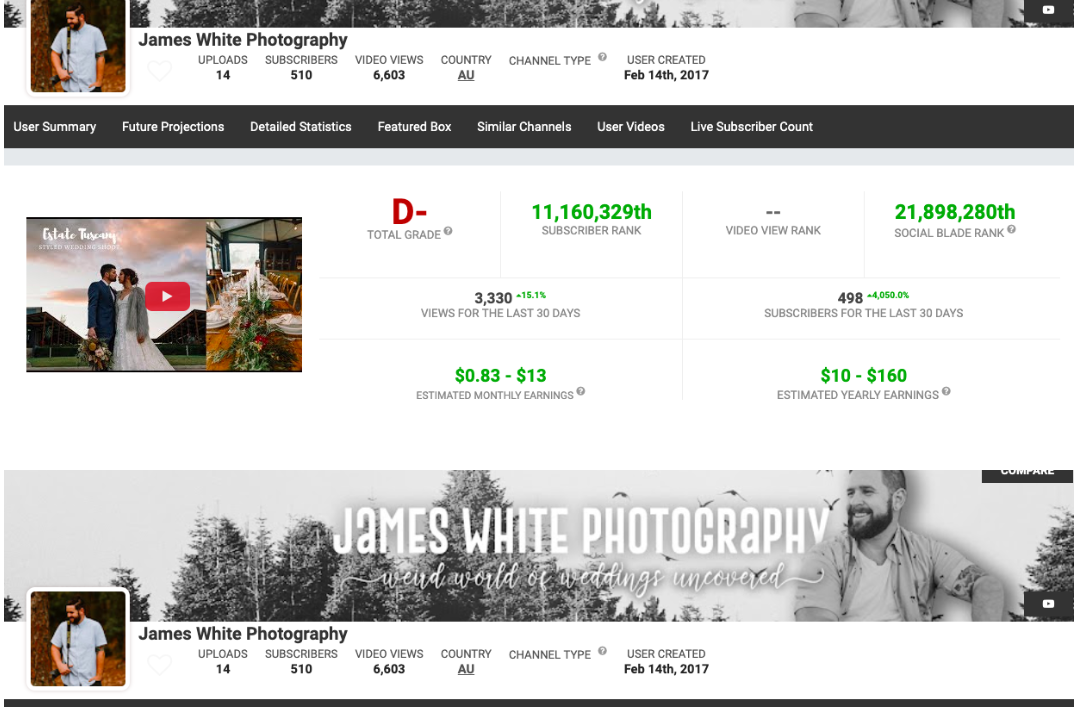Select the Featured Box tab

(414, 127)
